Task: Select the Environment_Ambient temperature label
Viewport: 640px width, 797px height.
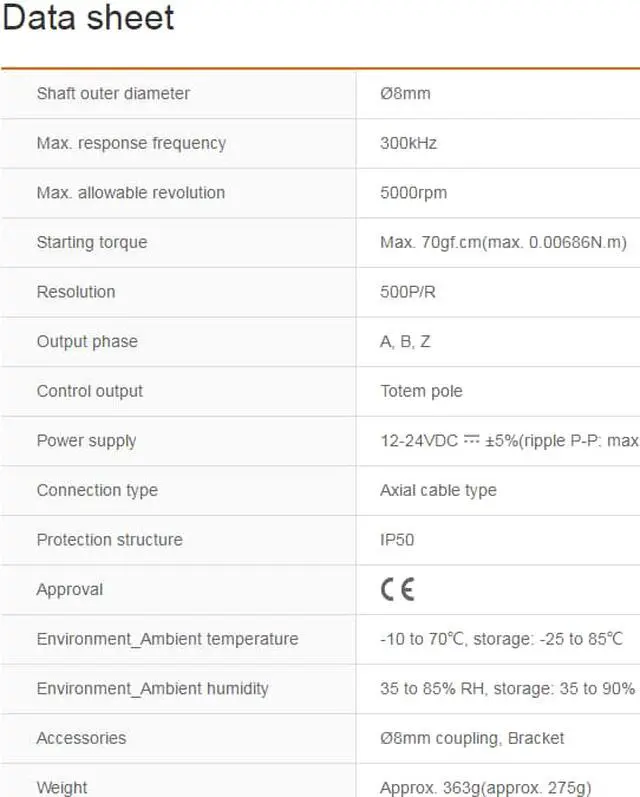Action: coord(167,639)
